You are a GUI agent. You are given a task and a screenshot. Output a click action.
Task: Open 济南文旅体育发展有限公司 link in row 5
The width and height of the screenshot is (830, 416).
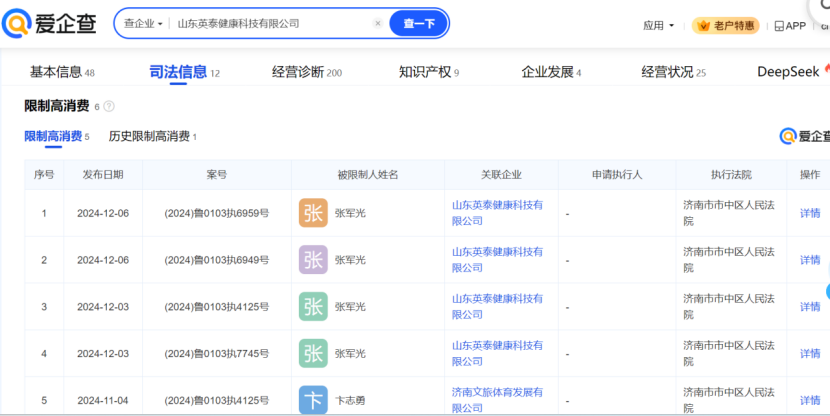point(497,400)
